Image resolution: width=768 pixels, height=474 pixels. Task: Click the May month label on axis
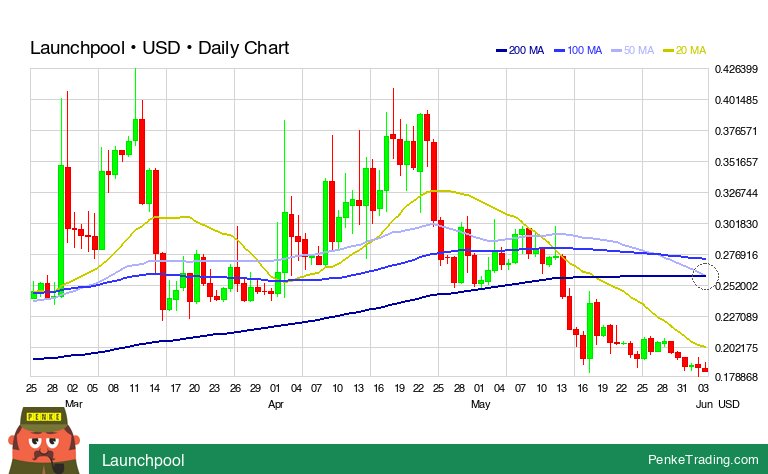tap(480, 404)
